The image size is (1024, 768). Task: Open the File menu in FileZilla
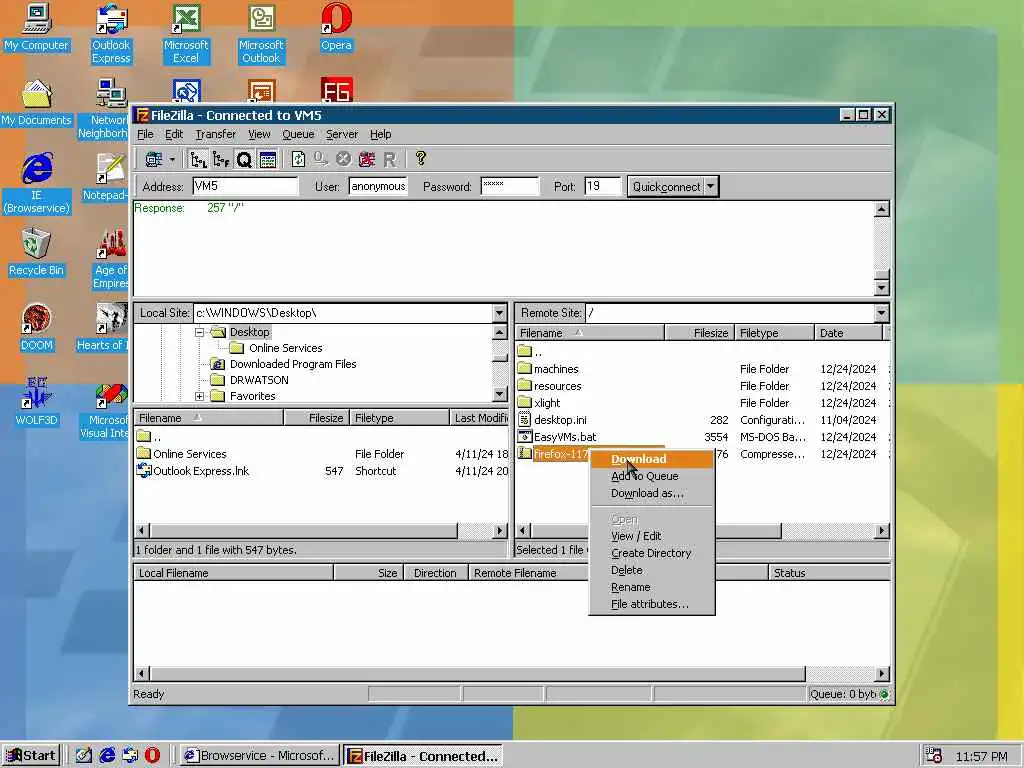(x=145, y=135)
